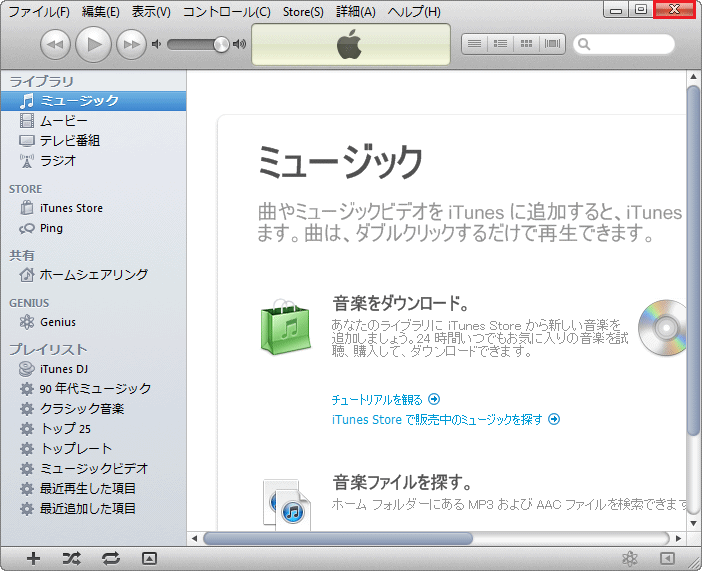The height and width of the screenshot is (571, 702).
Task: Open the 詳細(A) menu
Action: (355, 12)
